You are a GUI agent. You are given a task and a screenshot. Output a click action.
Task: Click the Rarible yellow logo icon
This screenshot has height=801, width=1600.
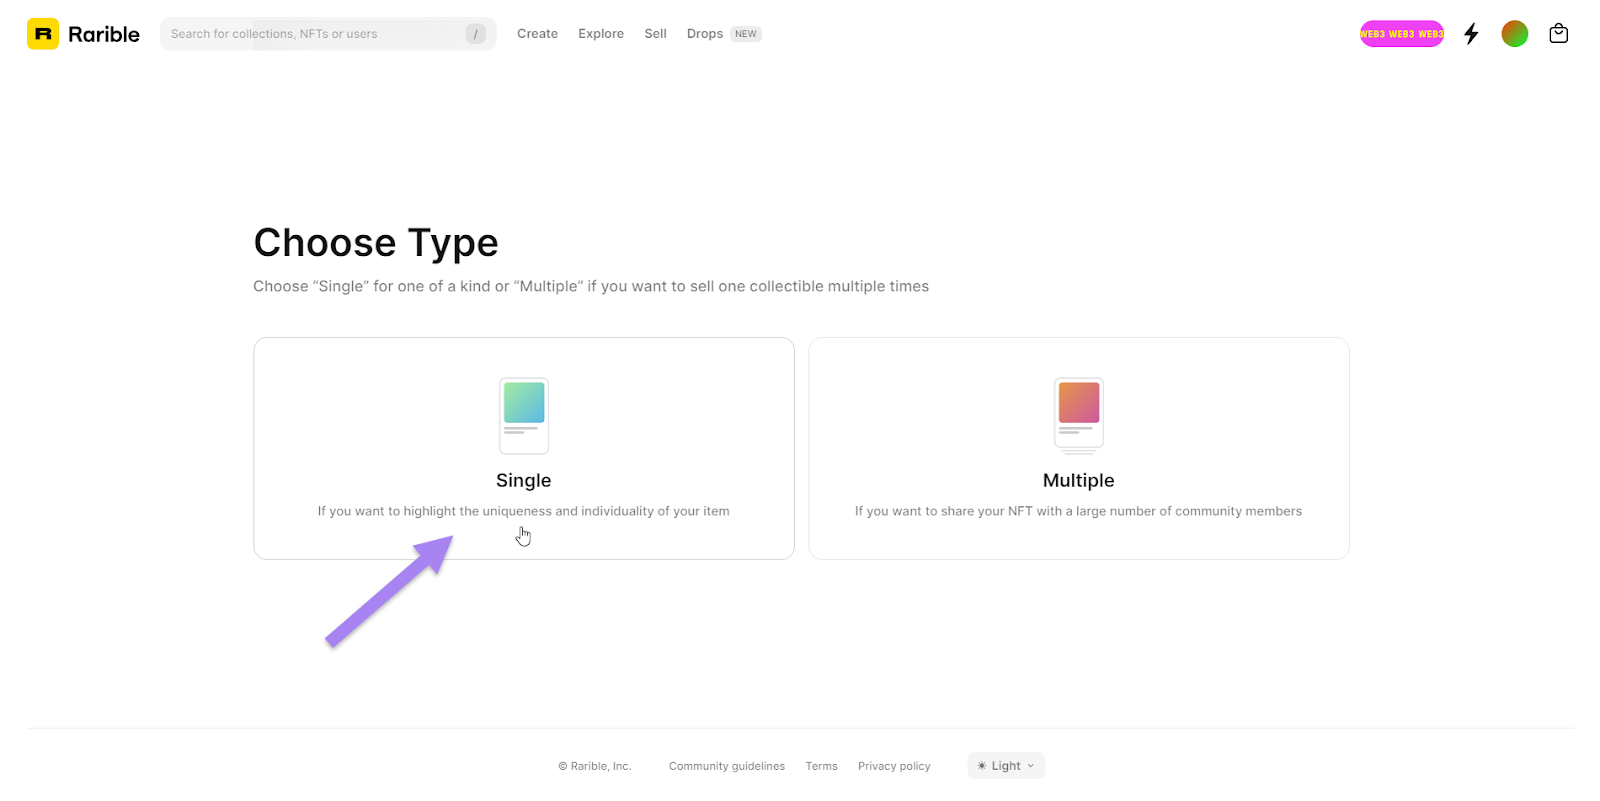(43, 34)
